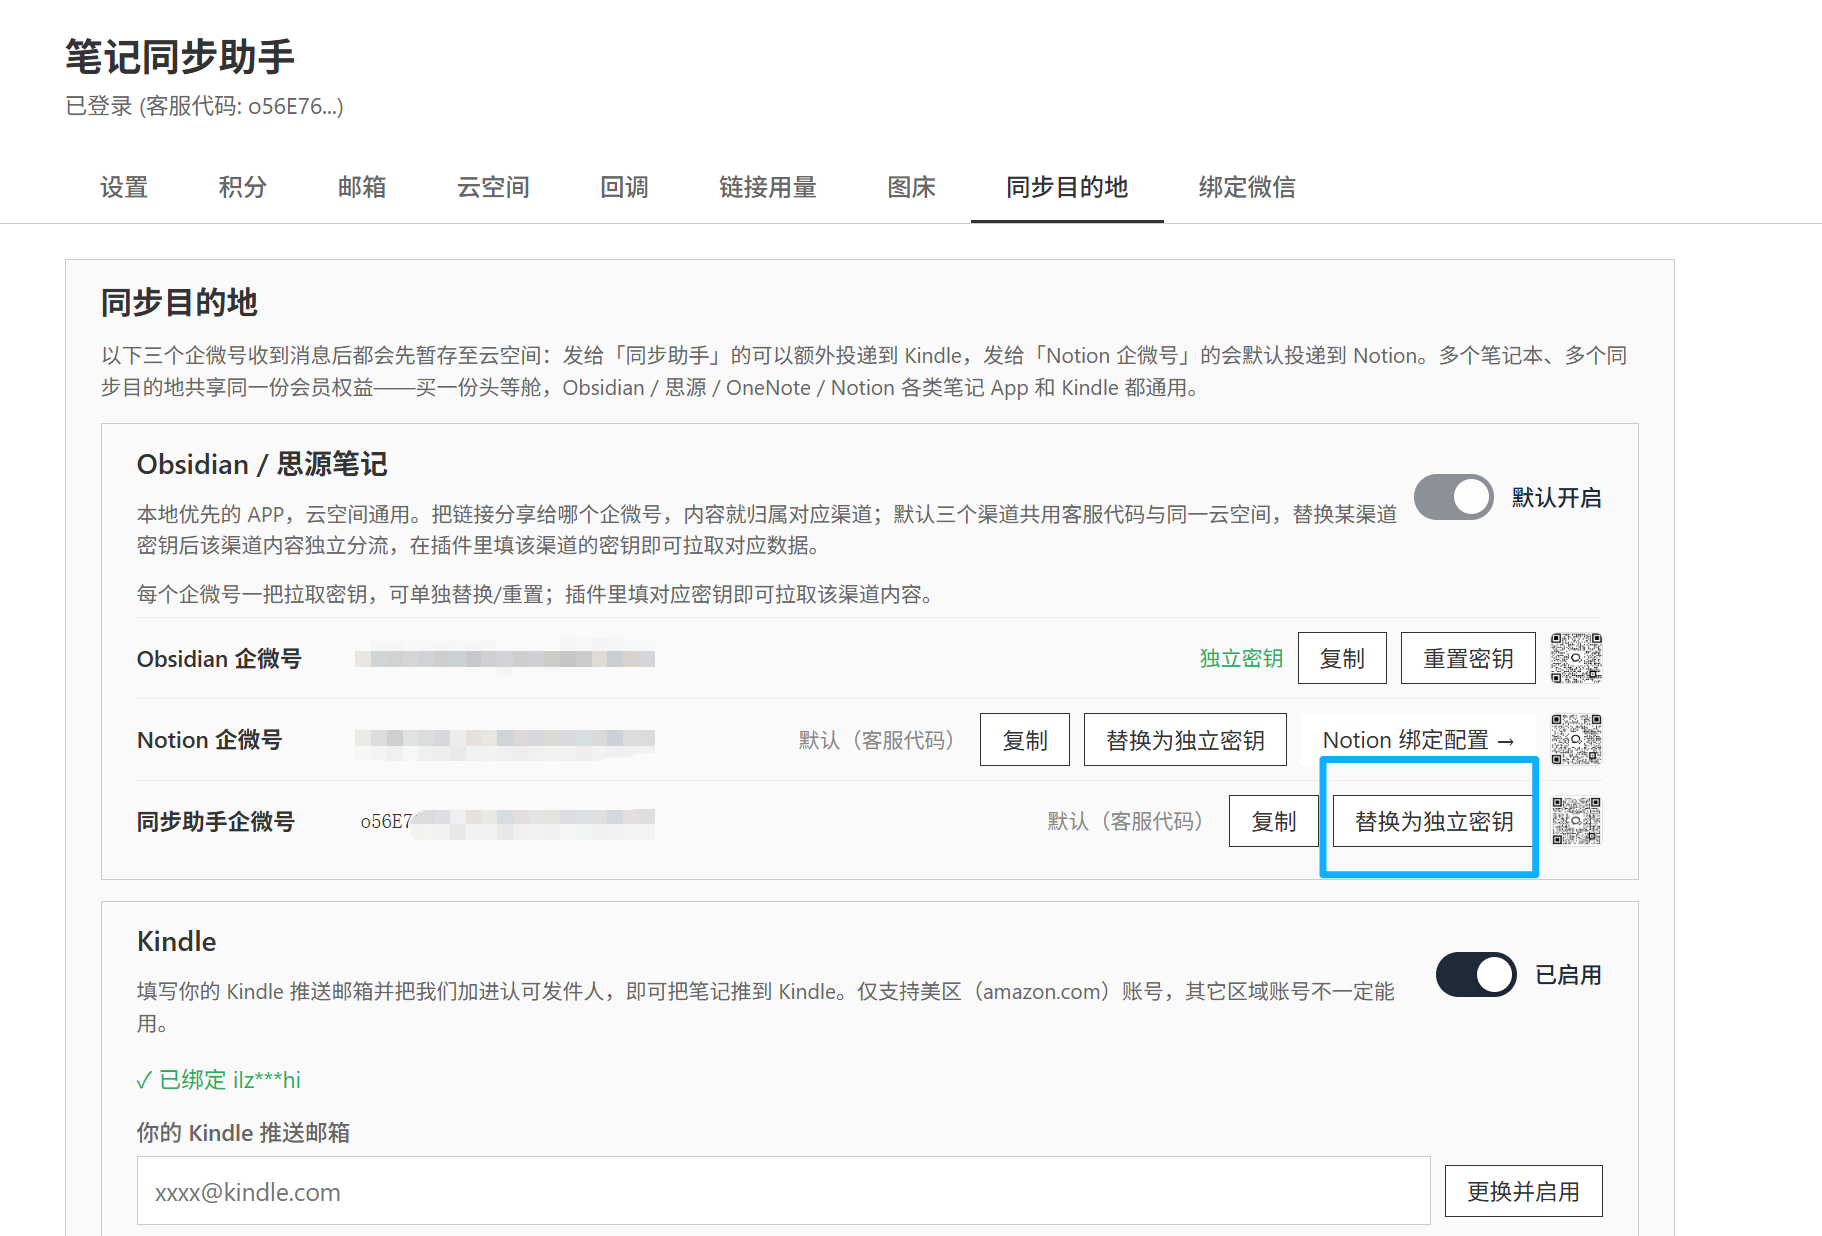1822x1236 pixels.
Task: Click the 同步助手企微号 key starting o56E7
Action: click(507, 821)
